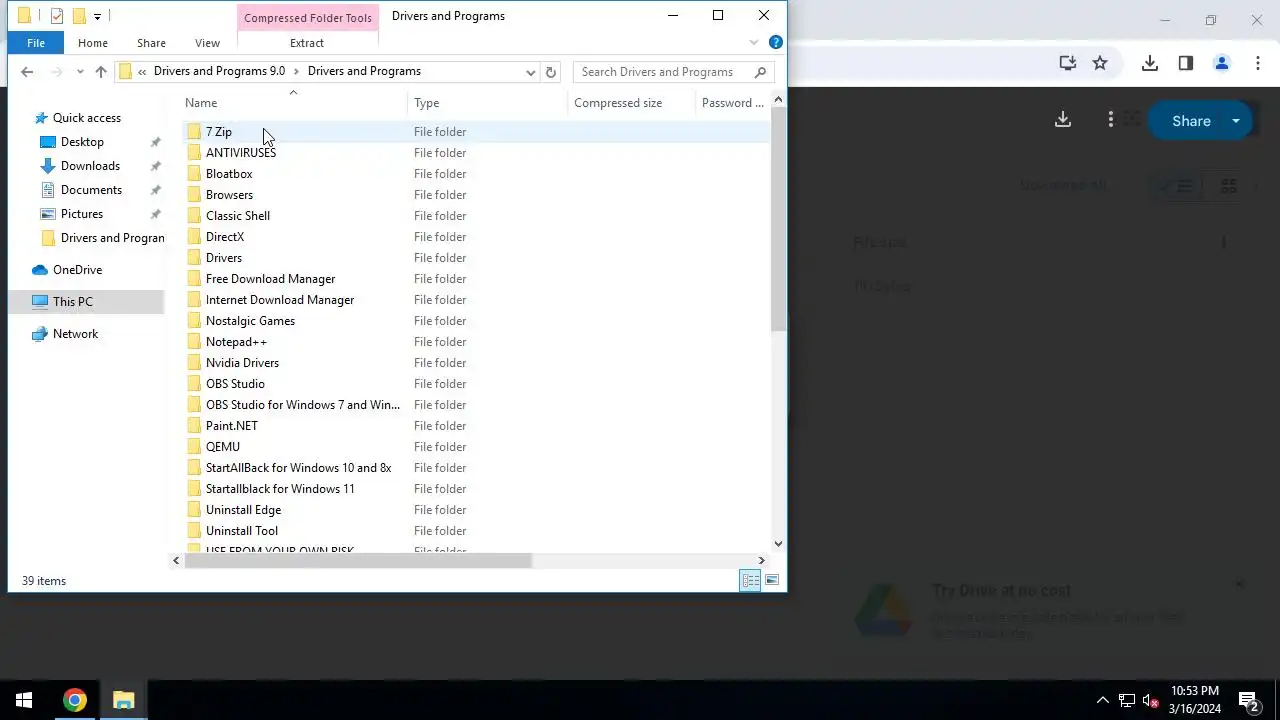Select the Browsers folder icon
The image size is (1280, 720).
click(x=194, y=195)
